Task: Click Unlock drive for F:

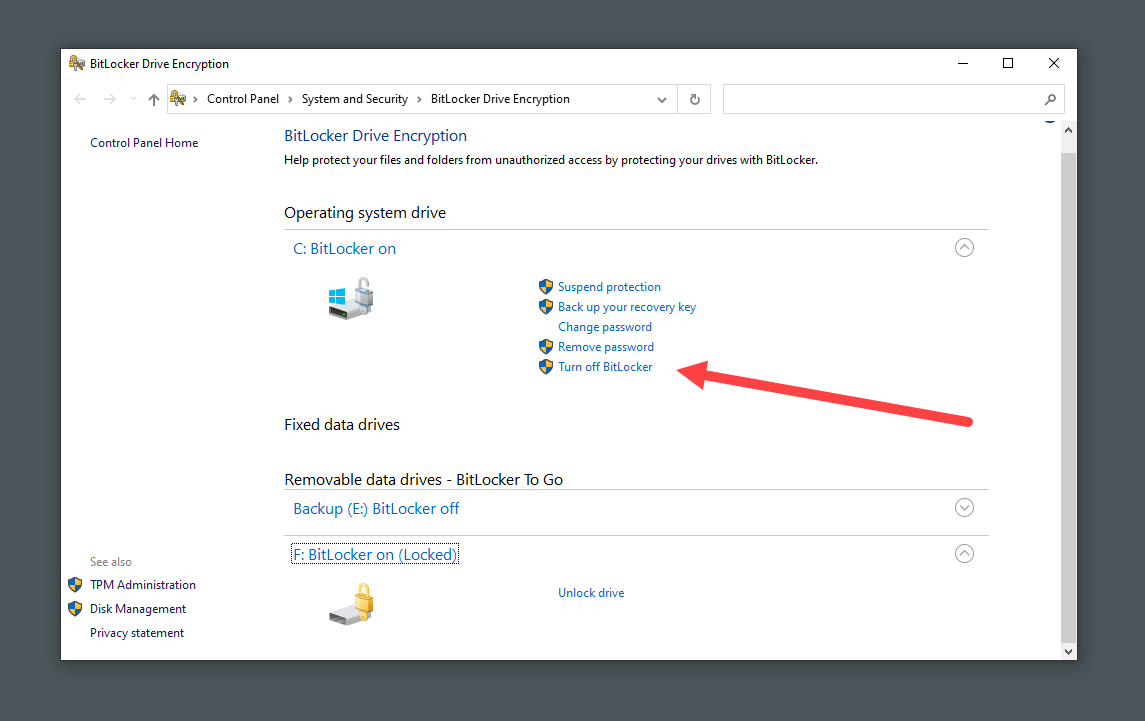Action: click(591, 592)
